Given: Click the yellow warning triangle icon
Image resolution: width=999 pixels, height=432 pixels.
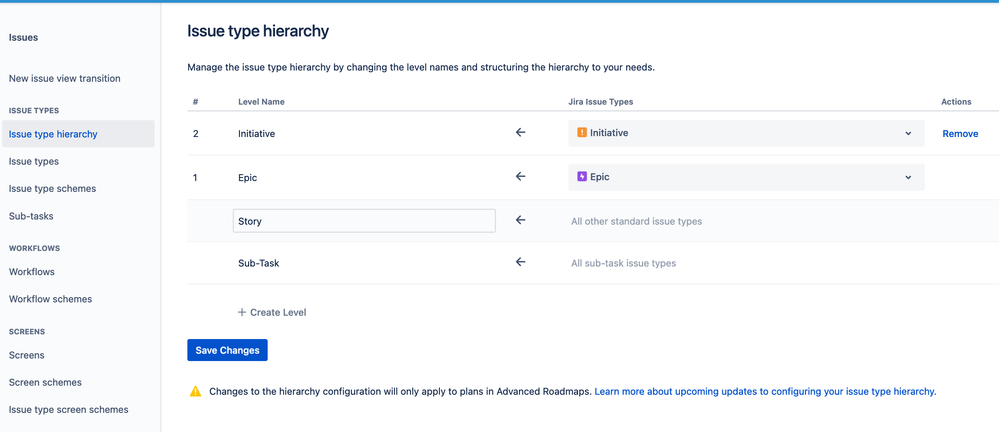Looking at the screenshot, I should tap(196, 391).
